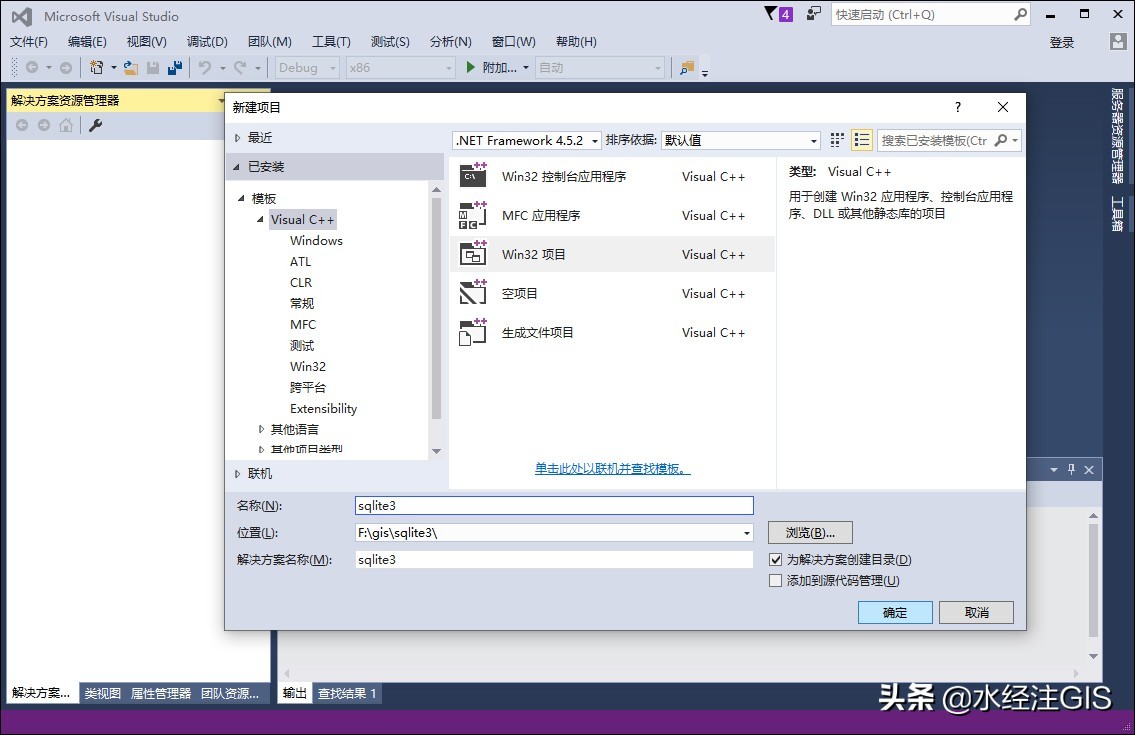1135x735 pixels.
Task: Open the 文件(F) menu
Action: [29, 42]
